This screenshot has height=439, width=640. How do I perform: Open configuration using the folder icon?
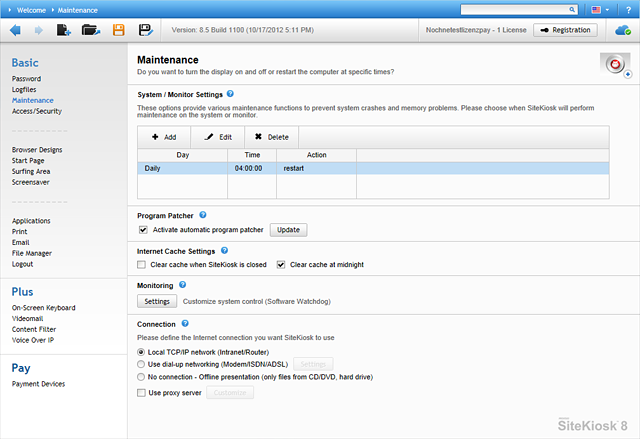91,30
